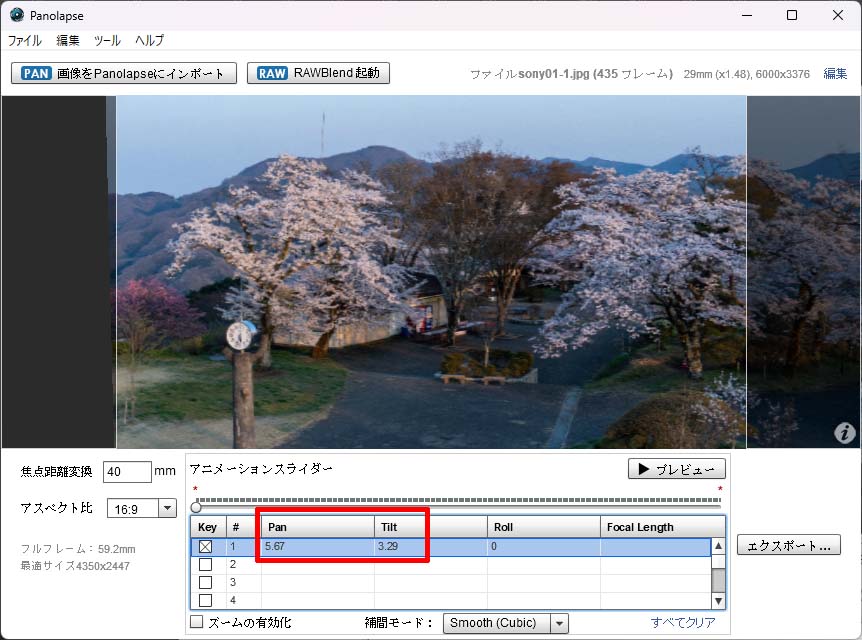The width and height of the screenshot is (862, 640).
Task: Open the 補間モード Smooth (Cubic) dropdown
Action: tap(505, 623)
